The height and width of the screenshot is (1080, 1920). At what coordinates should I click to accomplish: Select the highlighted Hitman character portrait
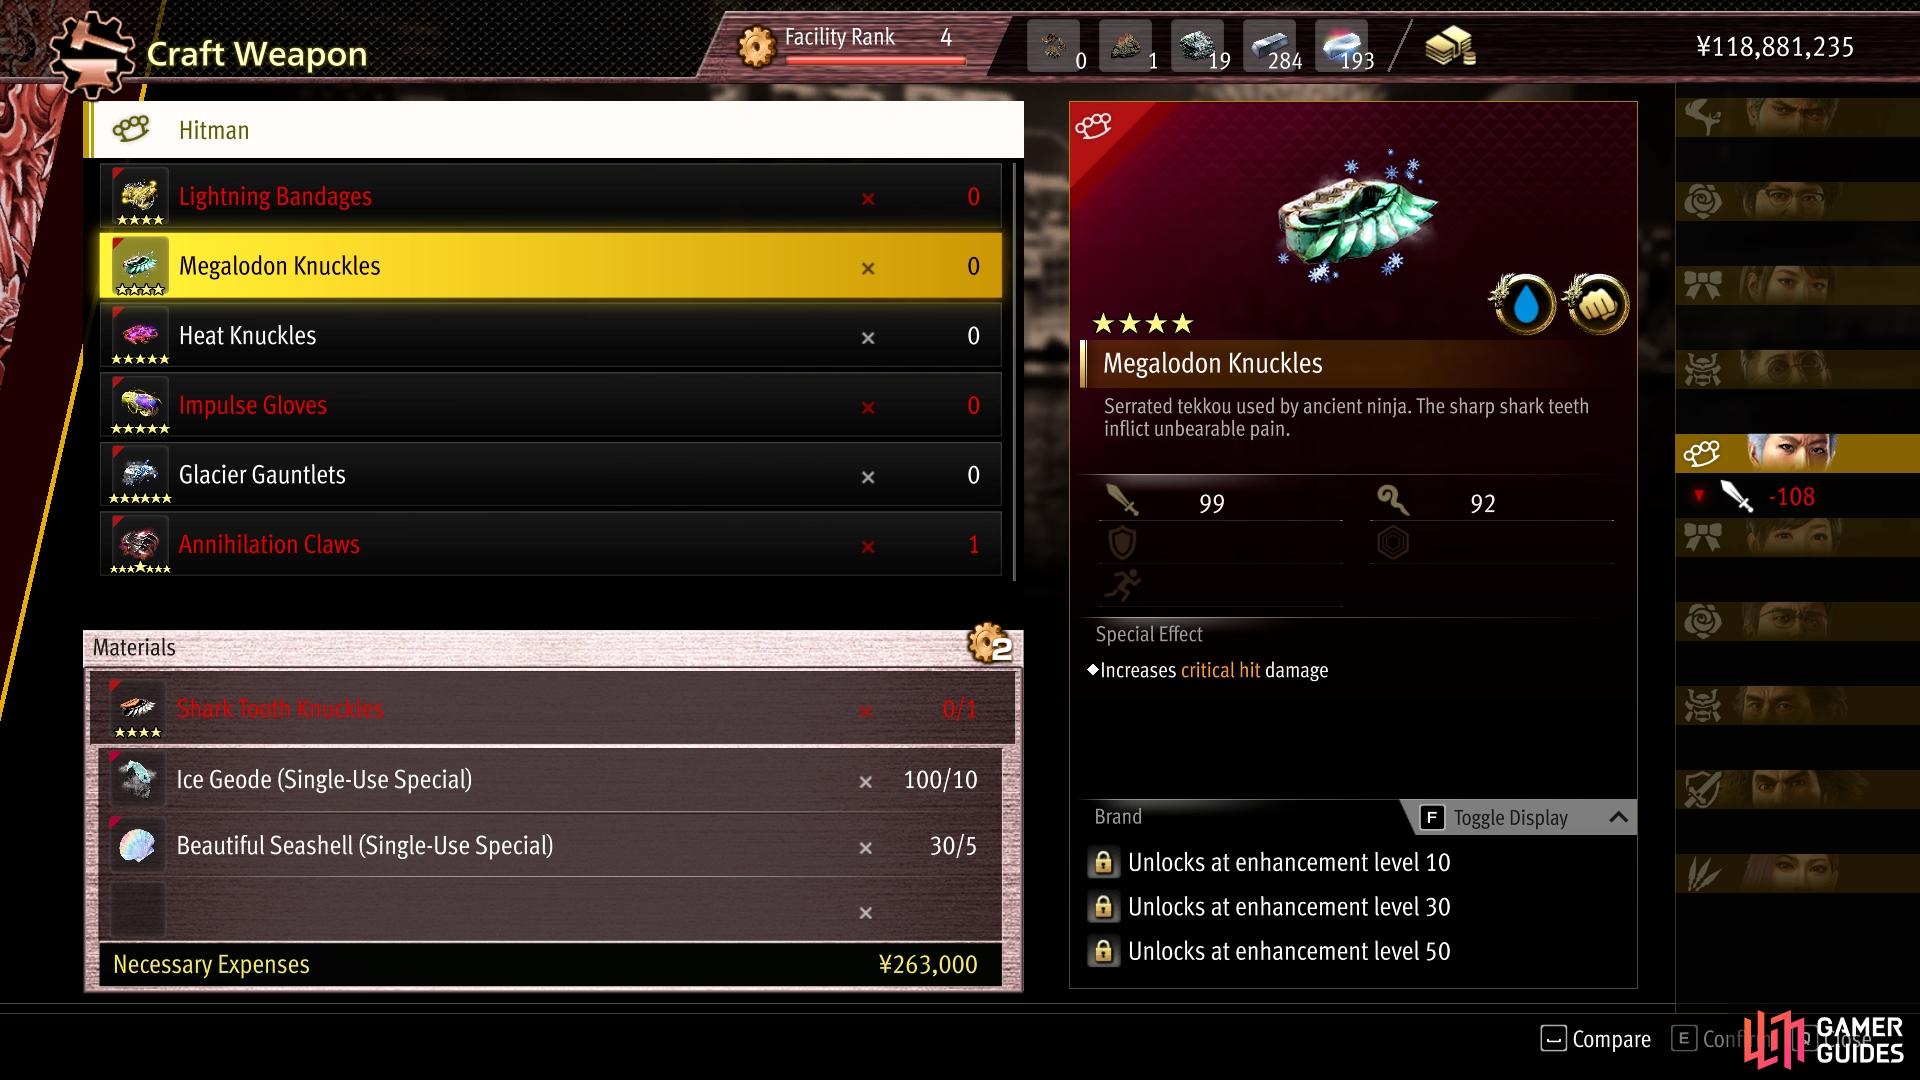(x=1790, y=453)
